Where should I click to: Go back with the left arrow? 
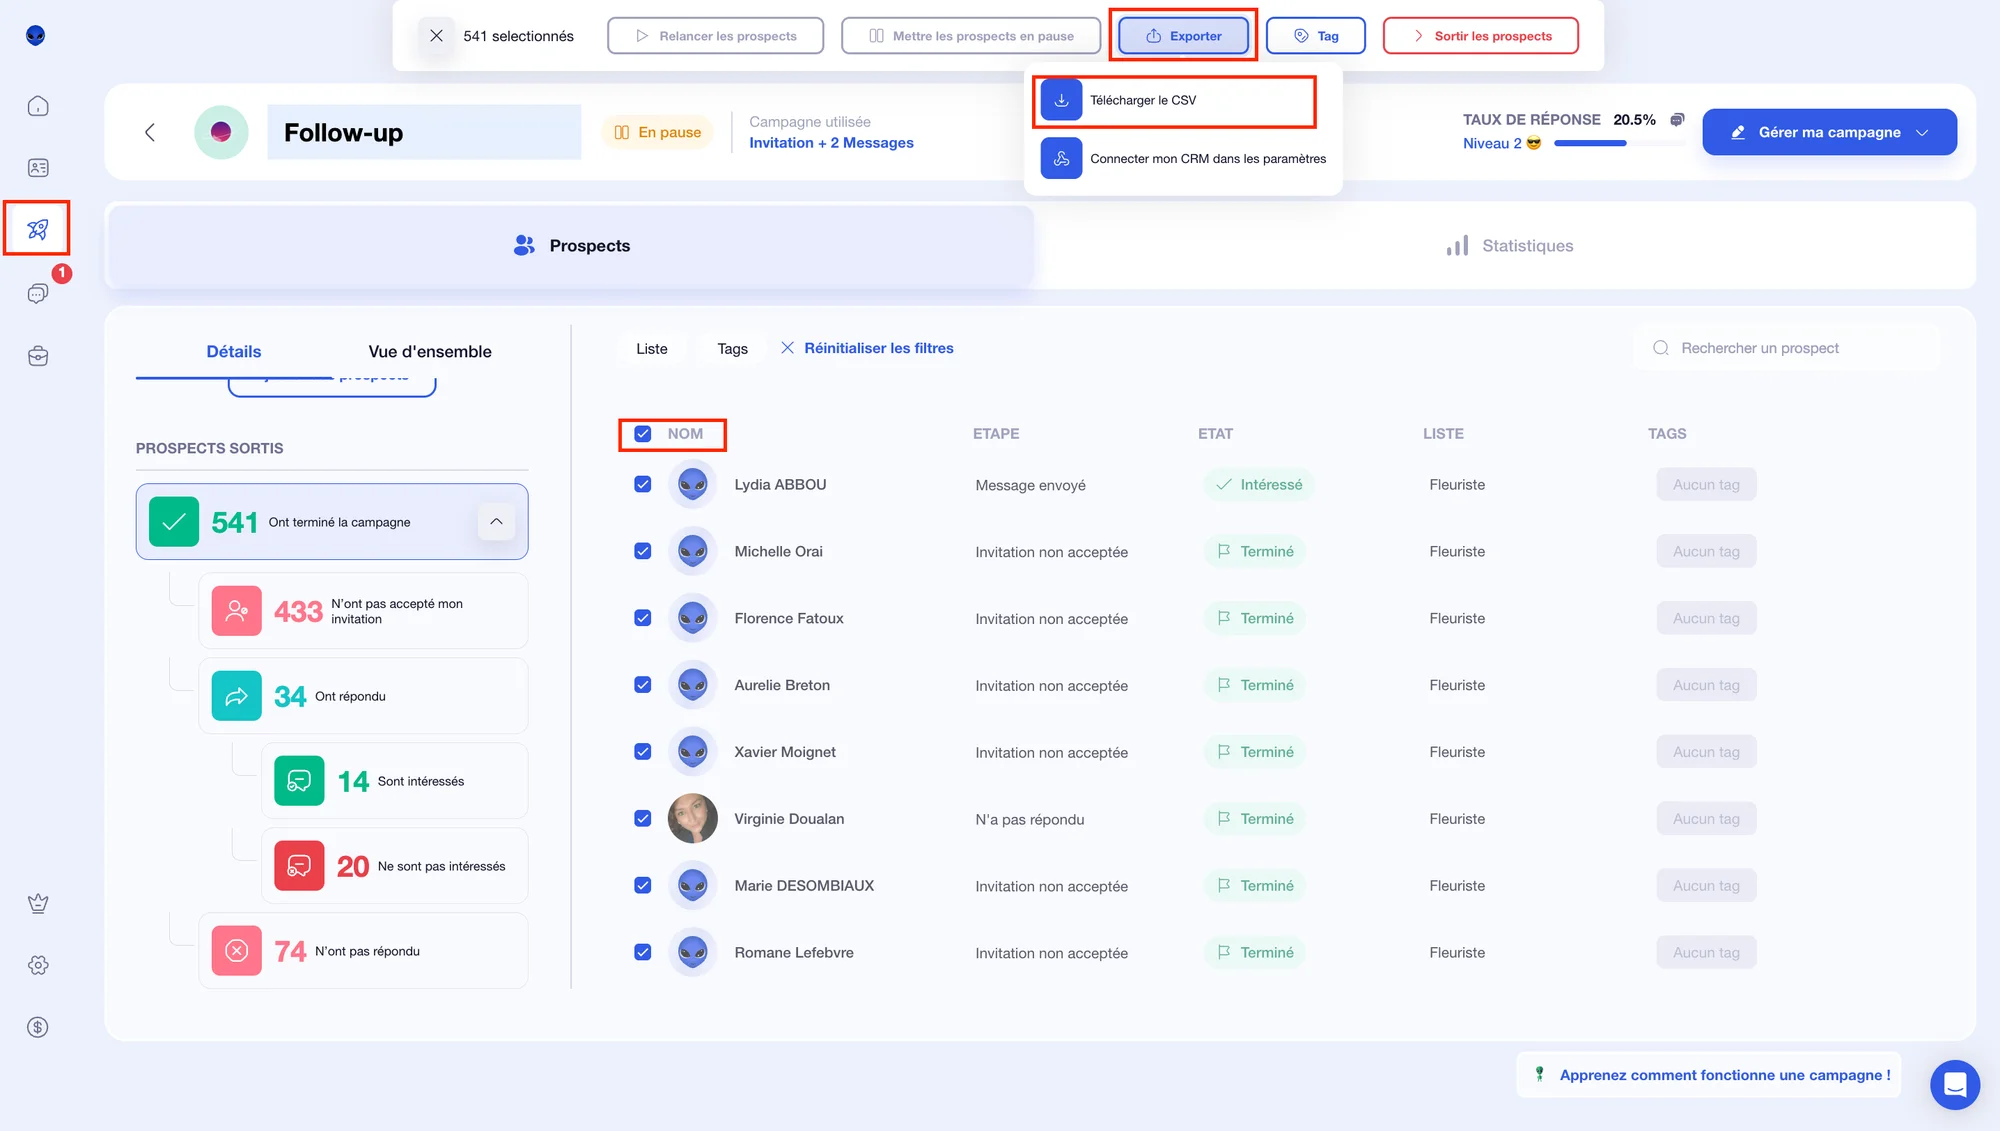[150, 132]
